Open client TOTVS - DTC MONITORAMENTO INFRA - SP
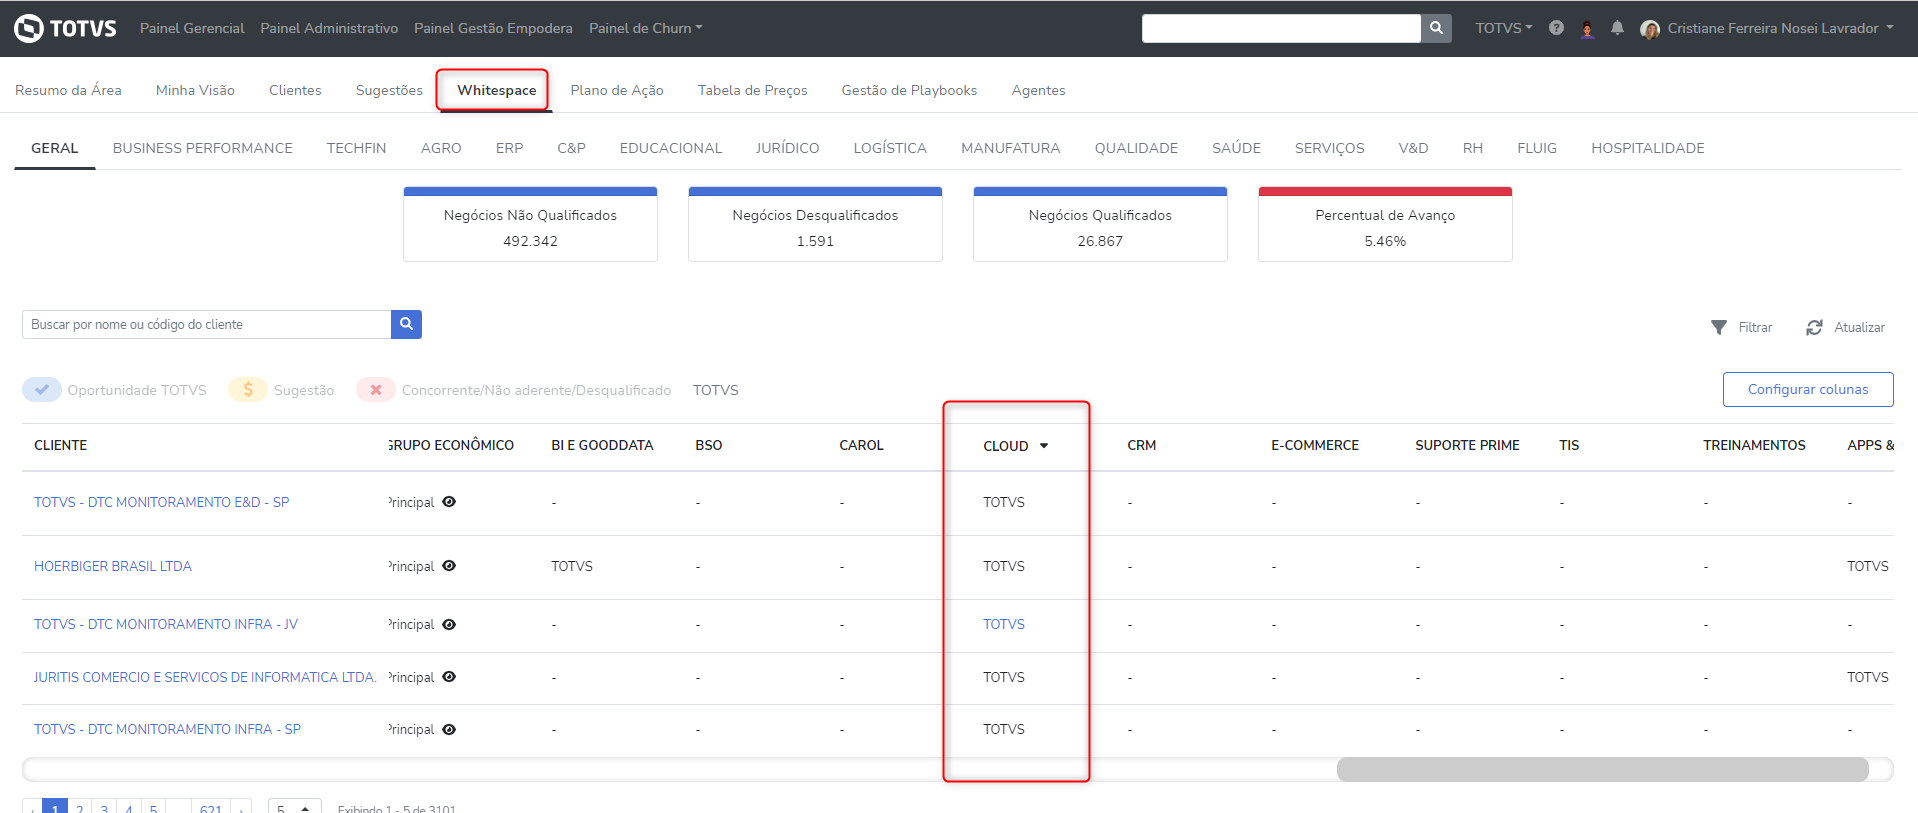1918x813 pixels. [x=167, y=729]
